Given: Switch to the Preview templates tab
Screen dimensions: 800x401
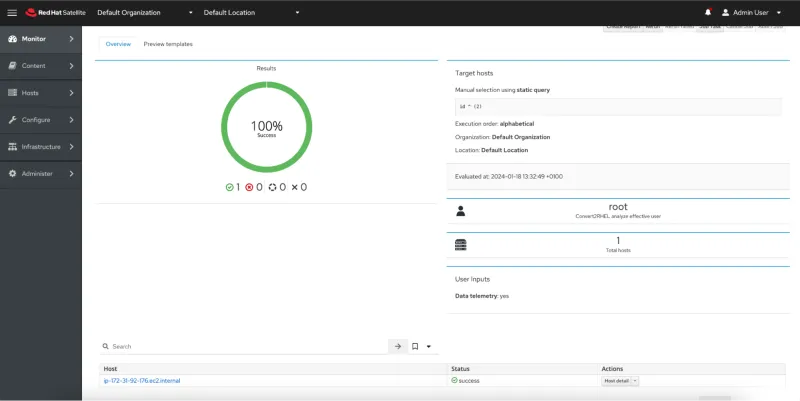Looking at the screenshot, I should (168, 44).
